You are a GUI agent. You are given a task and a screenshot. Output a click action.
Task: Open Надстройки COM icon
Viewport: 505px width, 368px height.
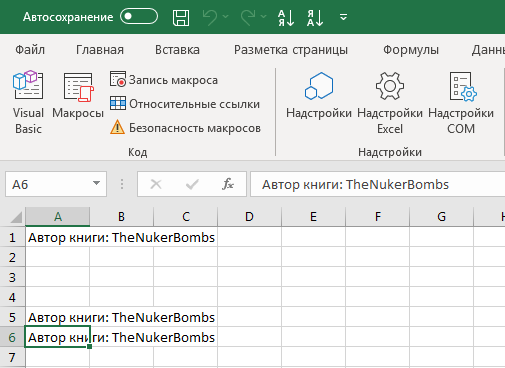click(x=461, y=103)
